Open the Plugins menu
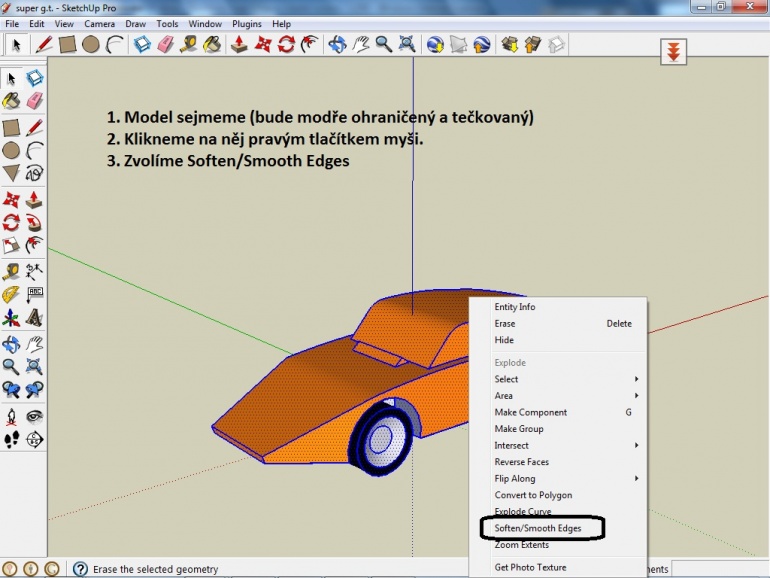 click(x=247, y=24)
